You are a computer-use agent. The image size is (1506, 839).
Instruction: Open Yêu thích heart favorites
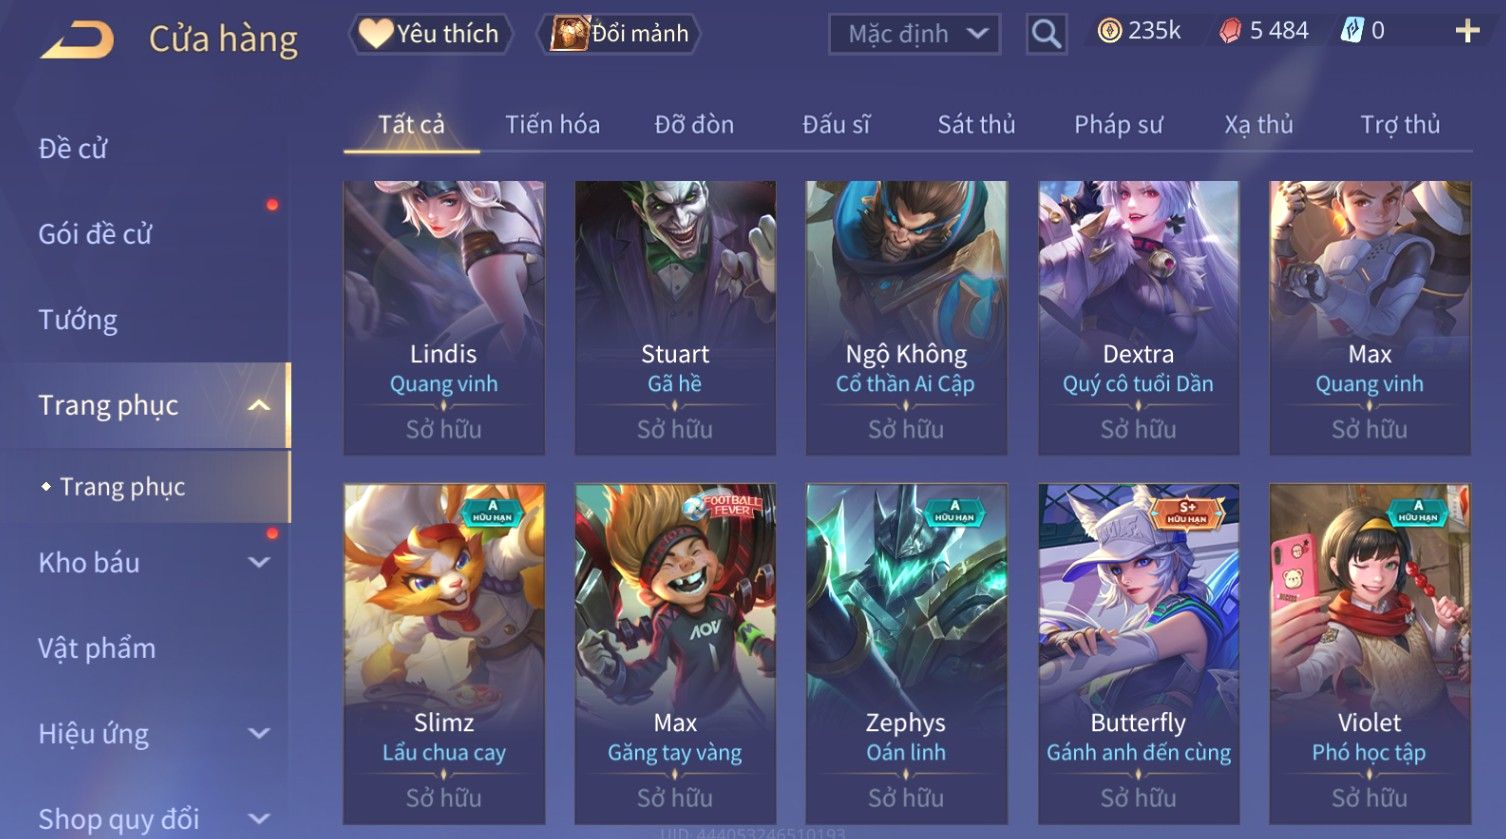(x=430, y=34)
